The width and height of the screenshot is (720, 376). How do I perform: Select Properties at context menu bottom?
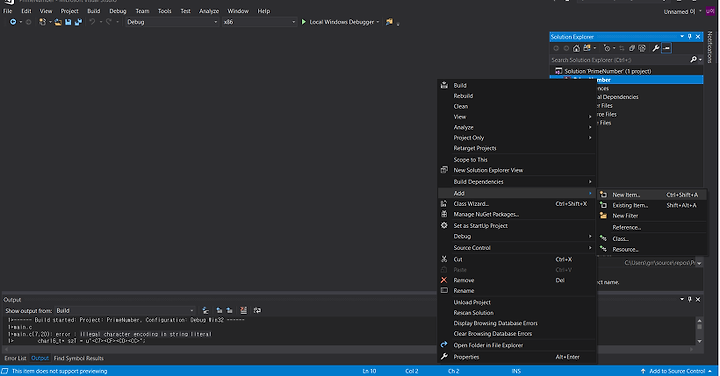click(x=517, y=357)
